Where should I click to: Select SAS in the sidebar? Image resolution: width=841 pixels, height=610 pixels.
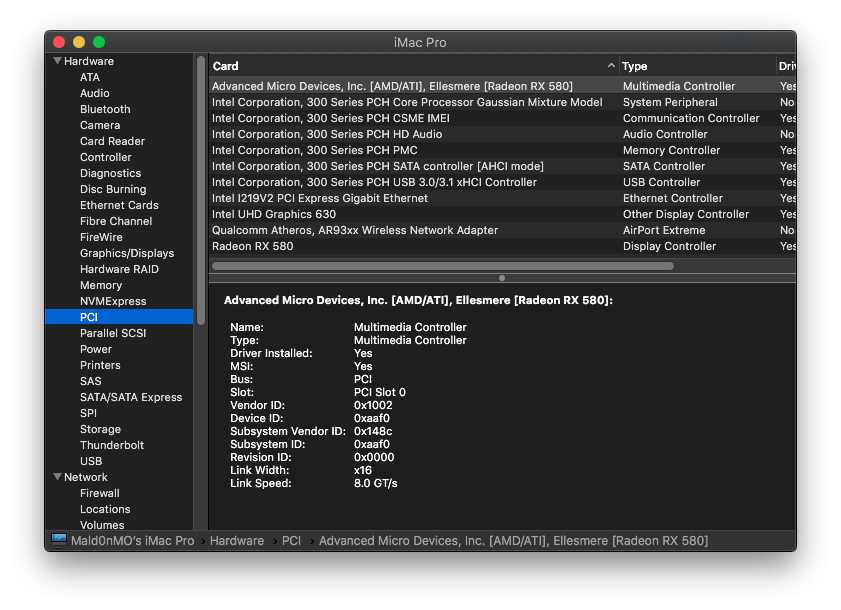pyautogui.click(x=91, y=381)
